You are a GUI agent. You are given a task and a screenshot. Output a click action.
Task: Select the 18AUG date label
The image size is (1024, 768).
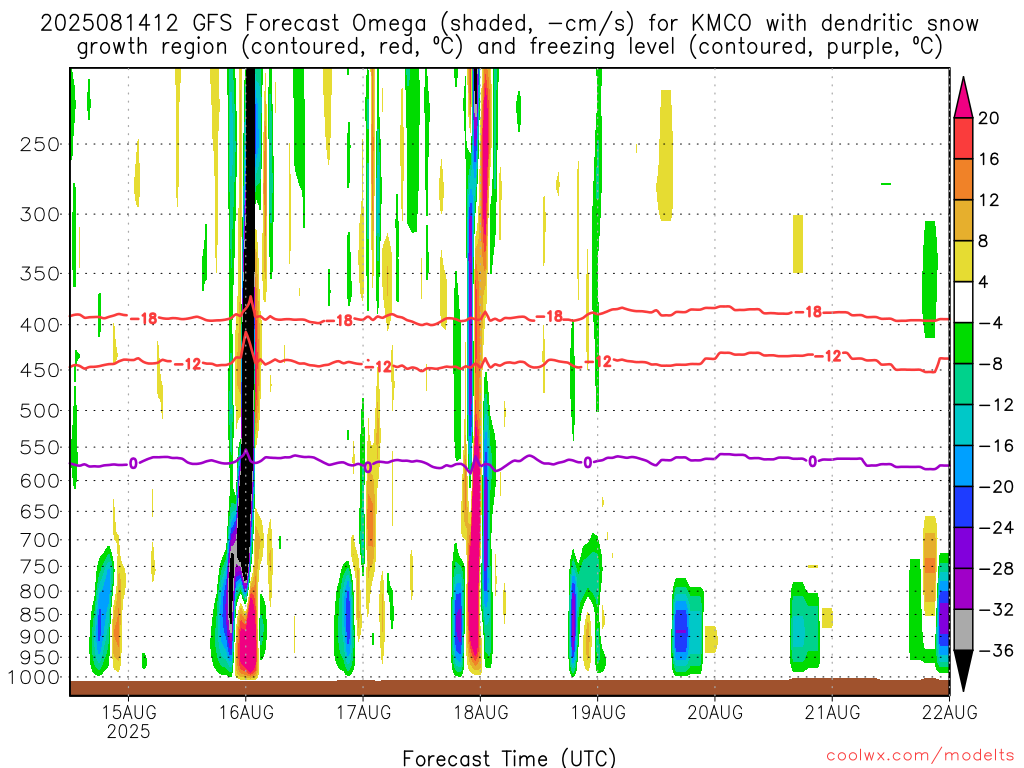[481, 712]
